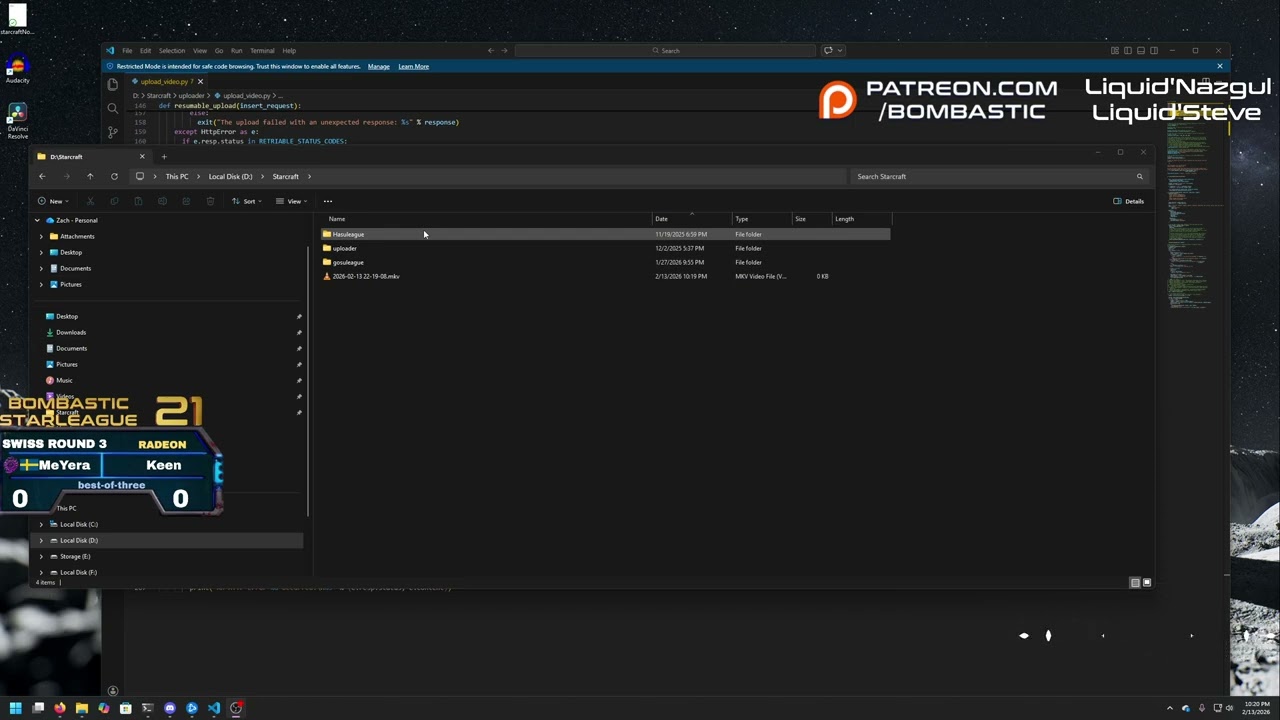Click the magnifier icon in Search Starcraft box
Viewport: 1280px width, 720px height.
click(1139, 176)
